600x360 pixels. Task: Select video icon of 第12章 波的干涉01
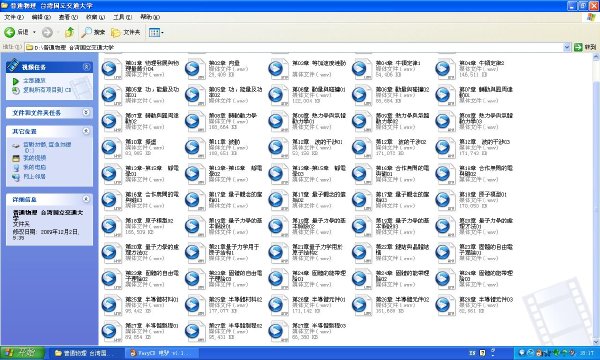[x=278, y=148]
